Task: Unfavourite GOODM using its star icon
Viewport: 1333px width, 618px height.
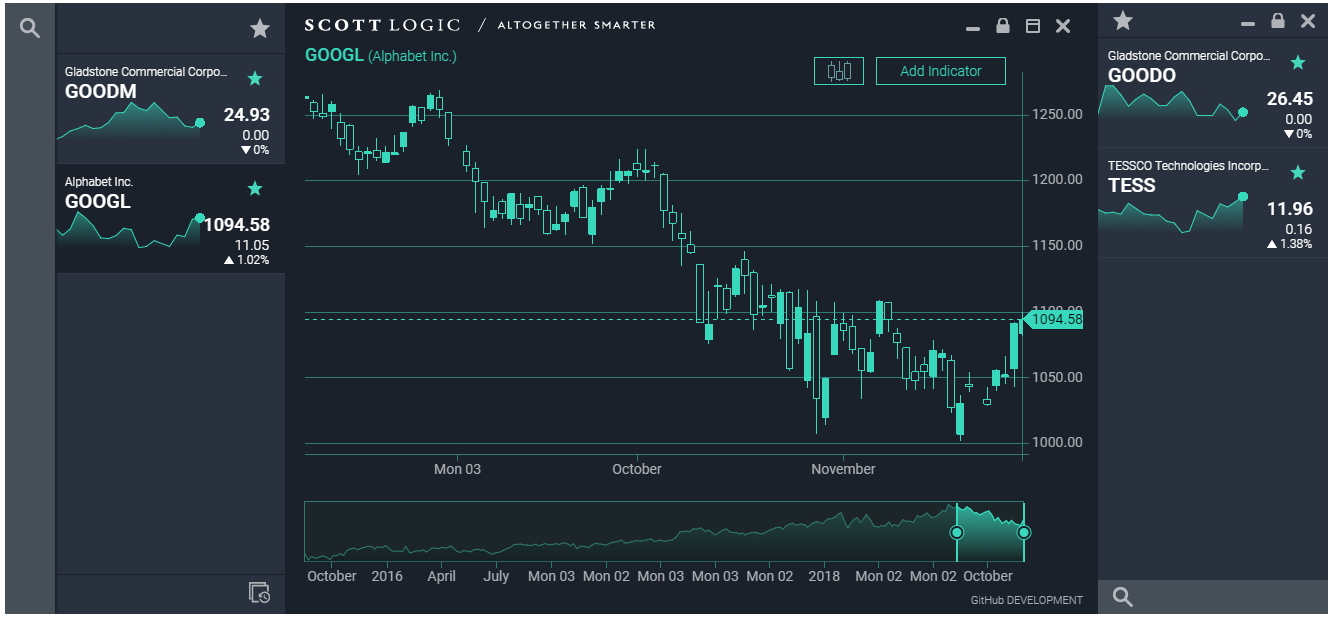Action: (x=255, y=79)
